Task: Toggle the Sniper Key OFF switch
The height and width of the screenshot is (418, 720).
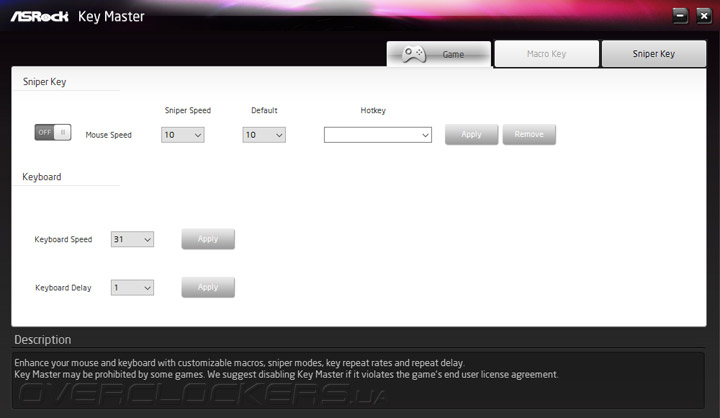Action: coord(53,132)
